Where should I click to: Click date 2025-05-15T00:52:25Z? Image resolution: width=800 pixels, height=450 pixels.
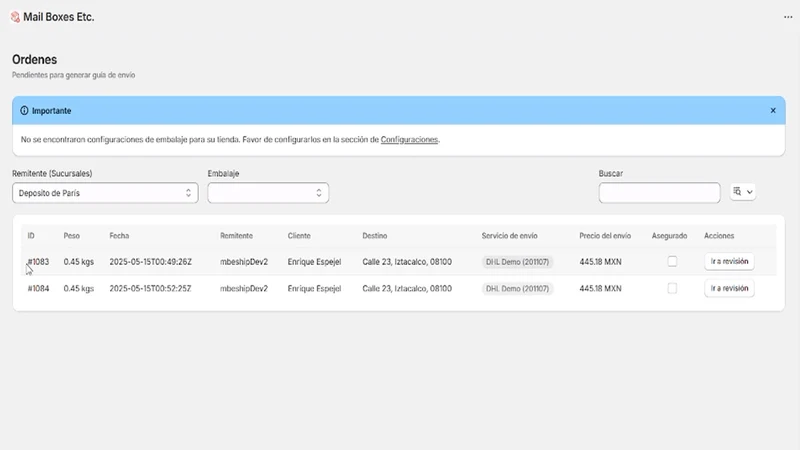(x=151, y=288)
